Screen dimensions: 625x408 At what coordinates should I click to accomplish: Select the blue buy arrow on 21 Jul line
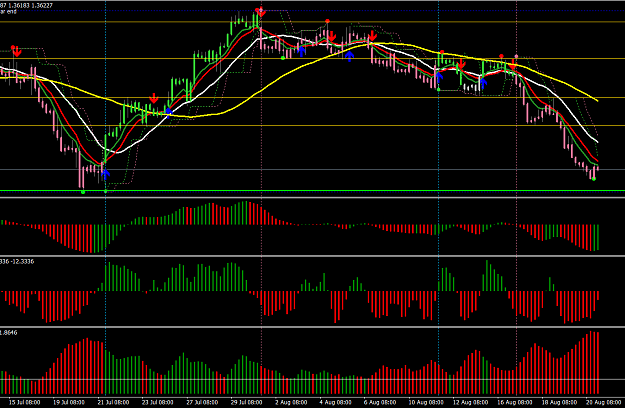click(x=105, y=174)
